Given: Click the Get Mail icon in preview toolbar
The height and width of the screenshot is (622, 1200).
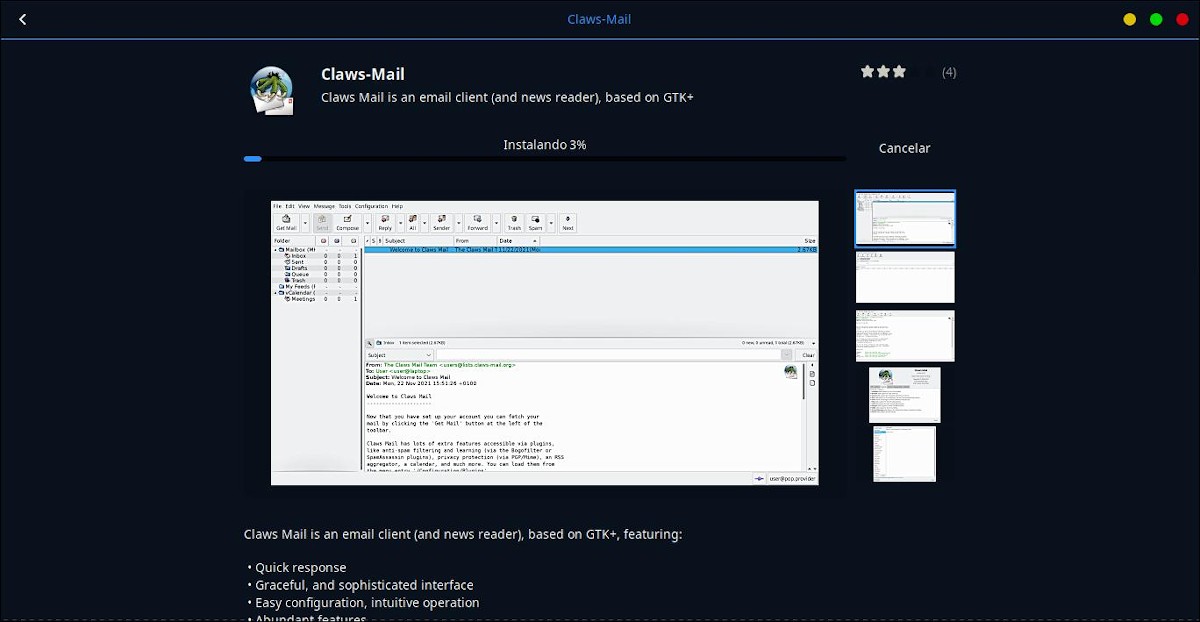Looking at the screenshot, I should [x=285, y=221].
